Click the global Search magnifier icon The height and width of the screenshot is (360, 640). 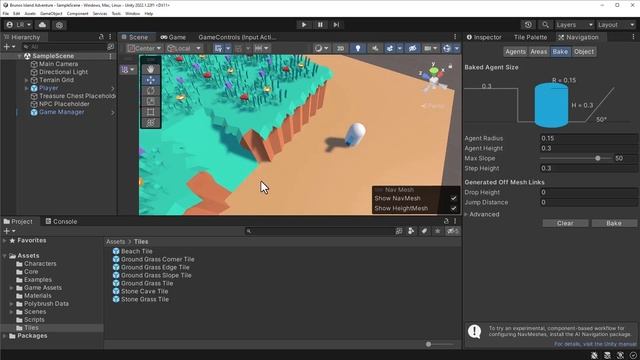[x=545, y=25]
